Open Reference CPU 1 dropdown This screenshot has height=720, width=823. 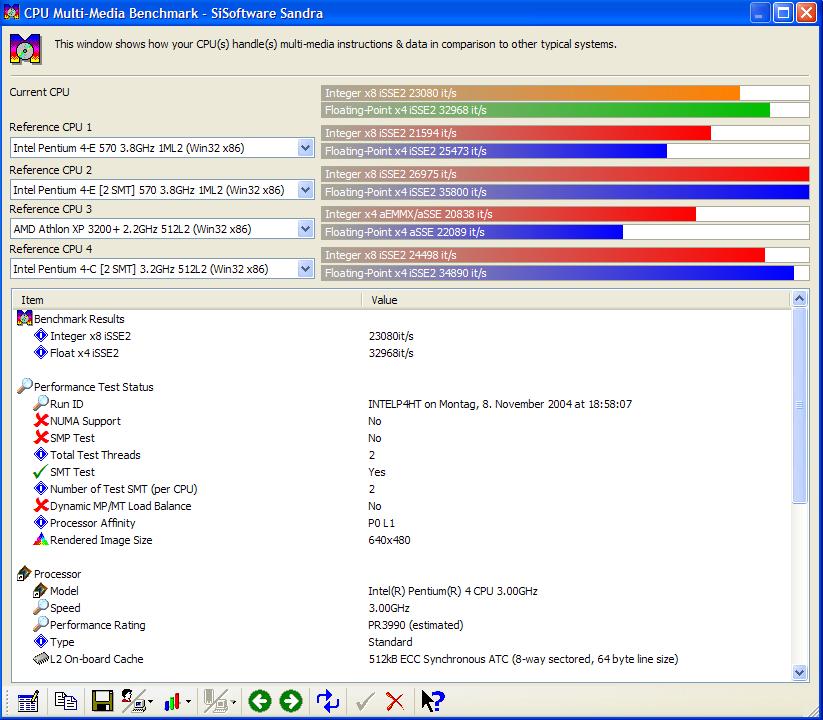(x=305, y=148)
